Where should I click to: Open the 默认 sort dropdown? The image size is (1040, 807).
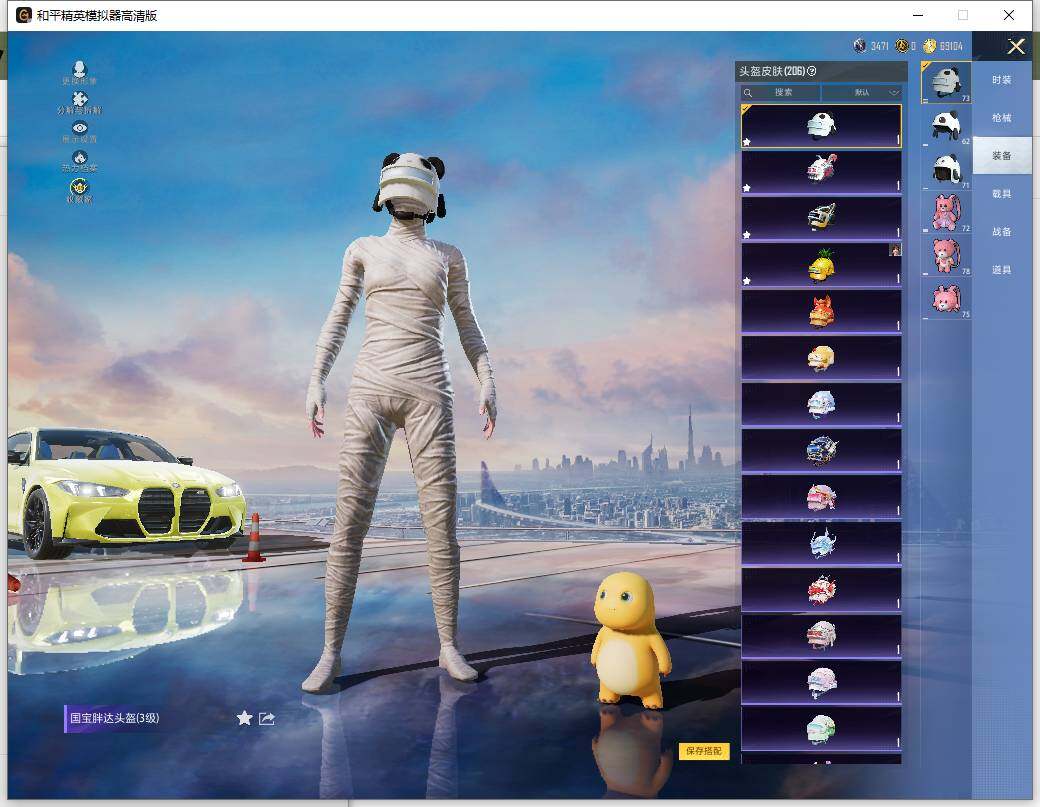[x=862, y=93]
